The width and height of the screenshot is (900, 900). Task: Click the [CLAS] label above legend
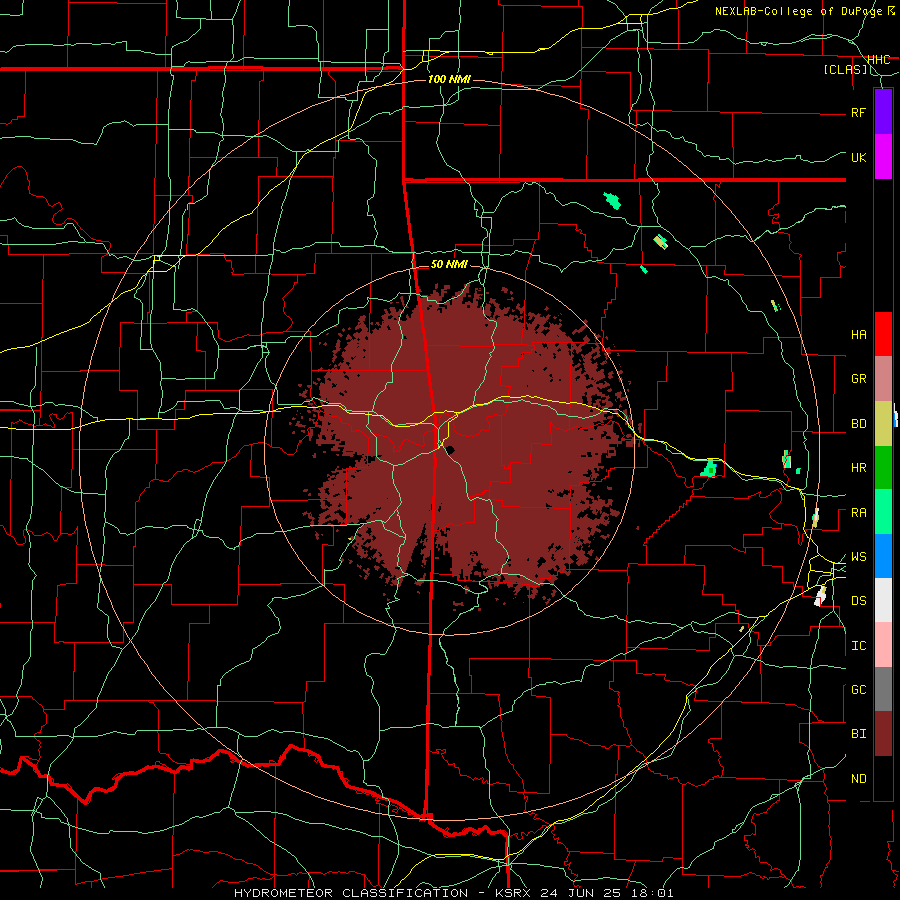pos(845,69)
